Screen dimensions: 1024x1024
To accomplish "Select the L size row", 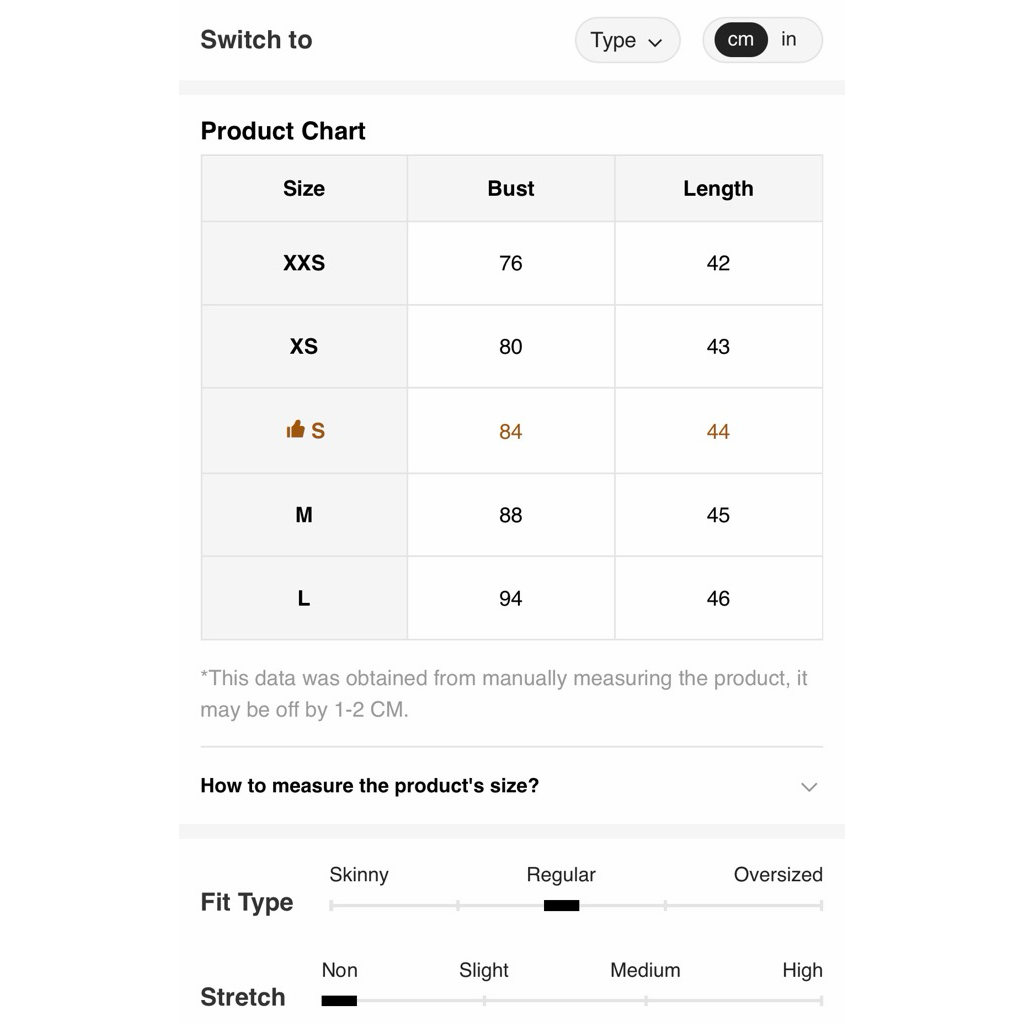I will [511, 598].
